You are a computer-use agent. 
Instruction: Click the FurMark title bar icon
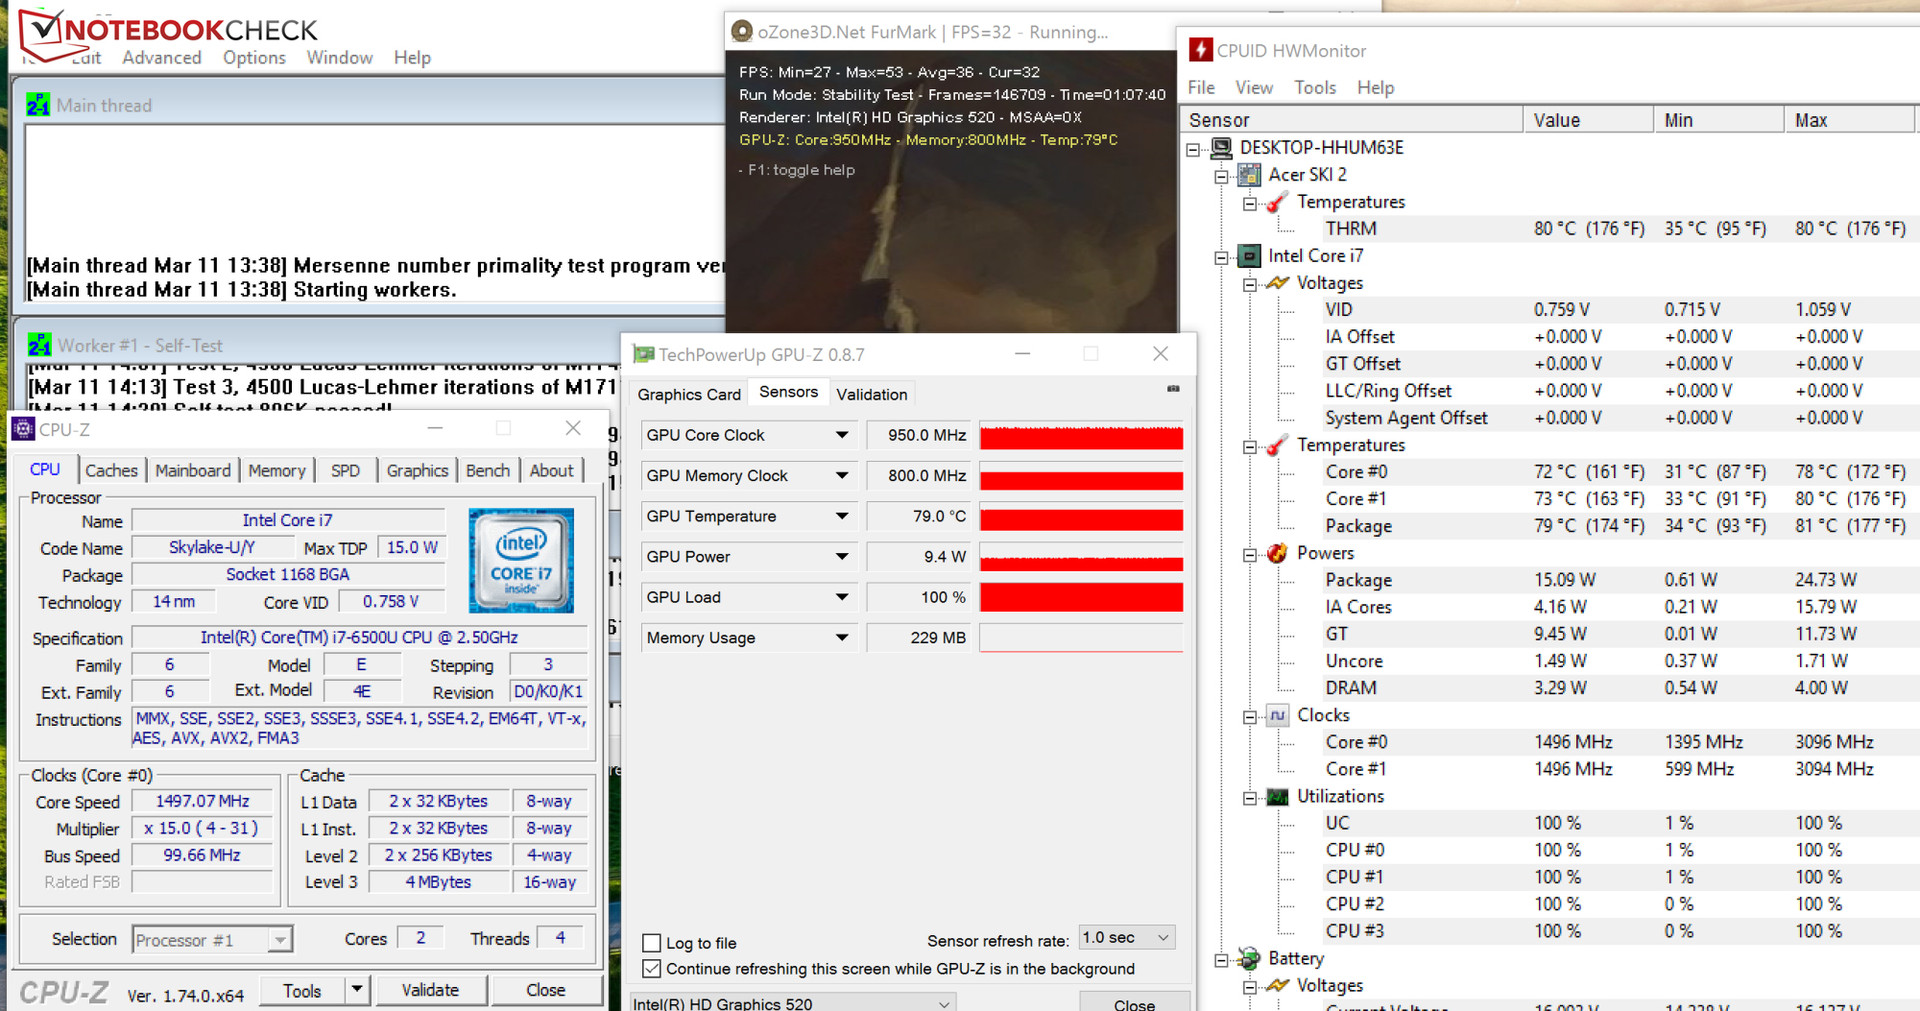coord(742,32)
